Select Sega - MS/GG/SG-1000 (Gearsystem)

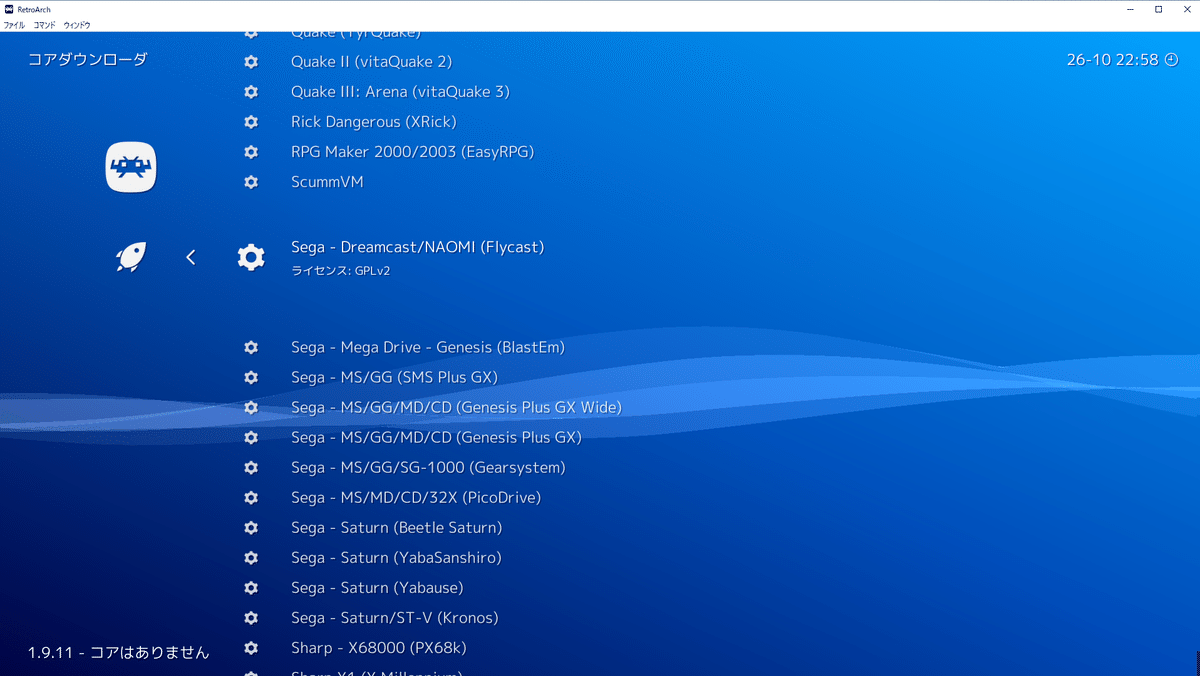[428, 467]
